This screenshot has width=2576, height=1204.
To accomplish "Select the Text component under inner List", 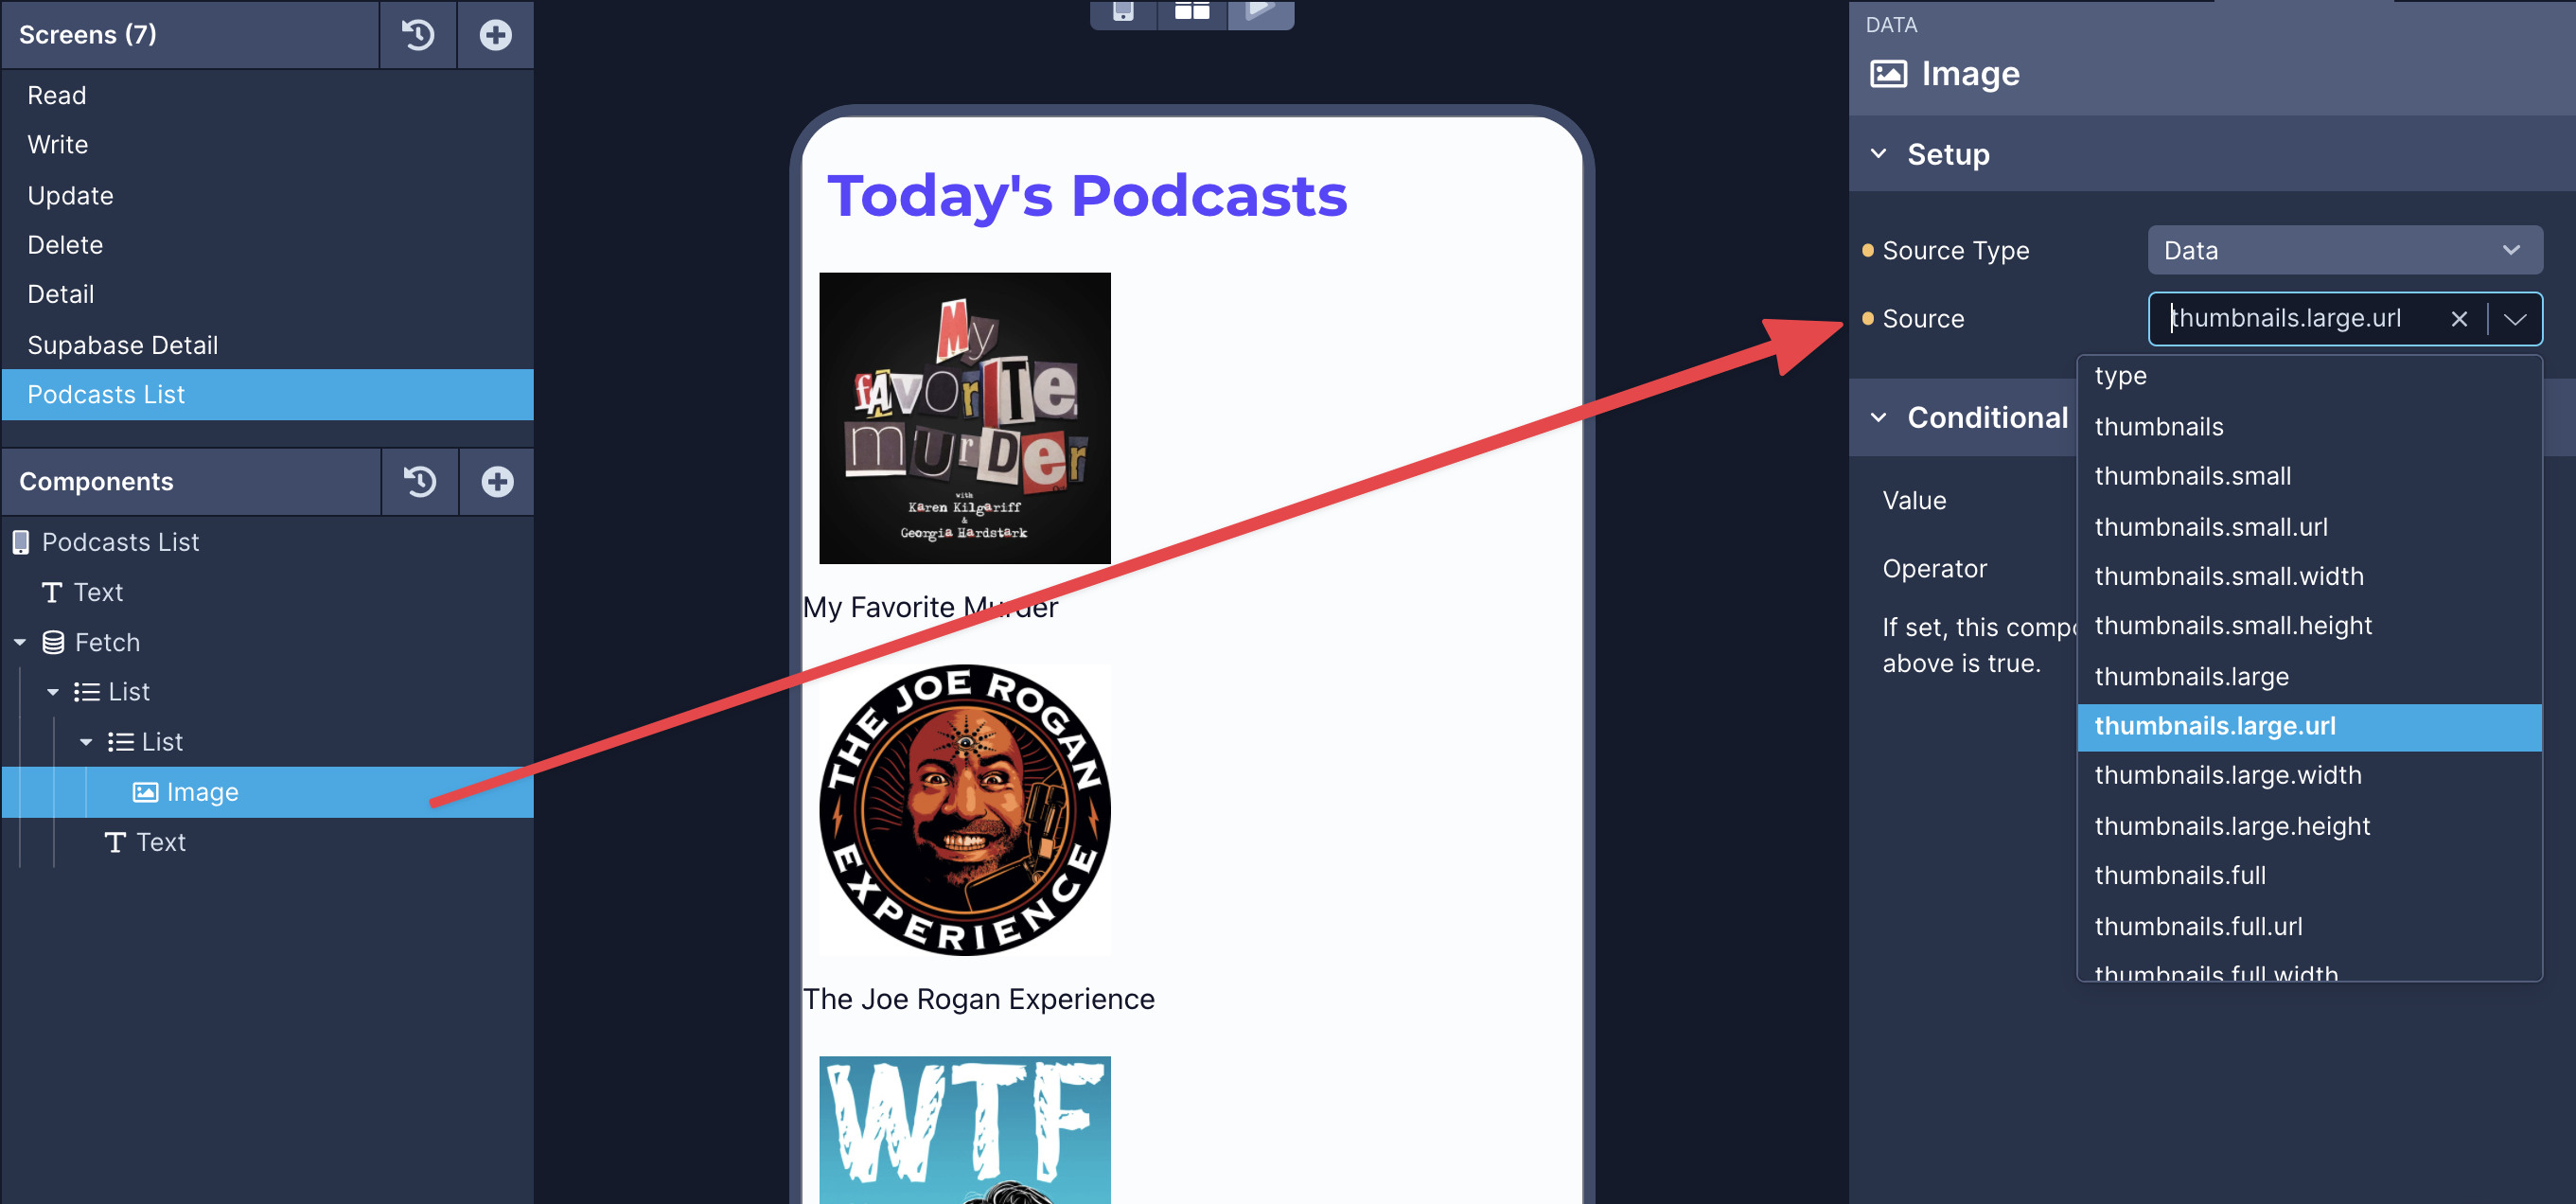I will coord(145,843).
